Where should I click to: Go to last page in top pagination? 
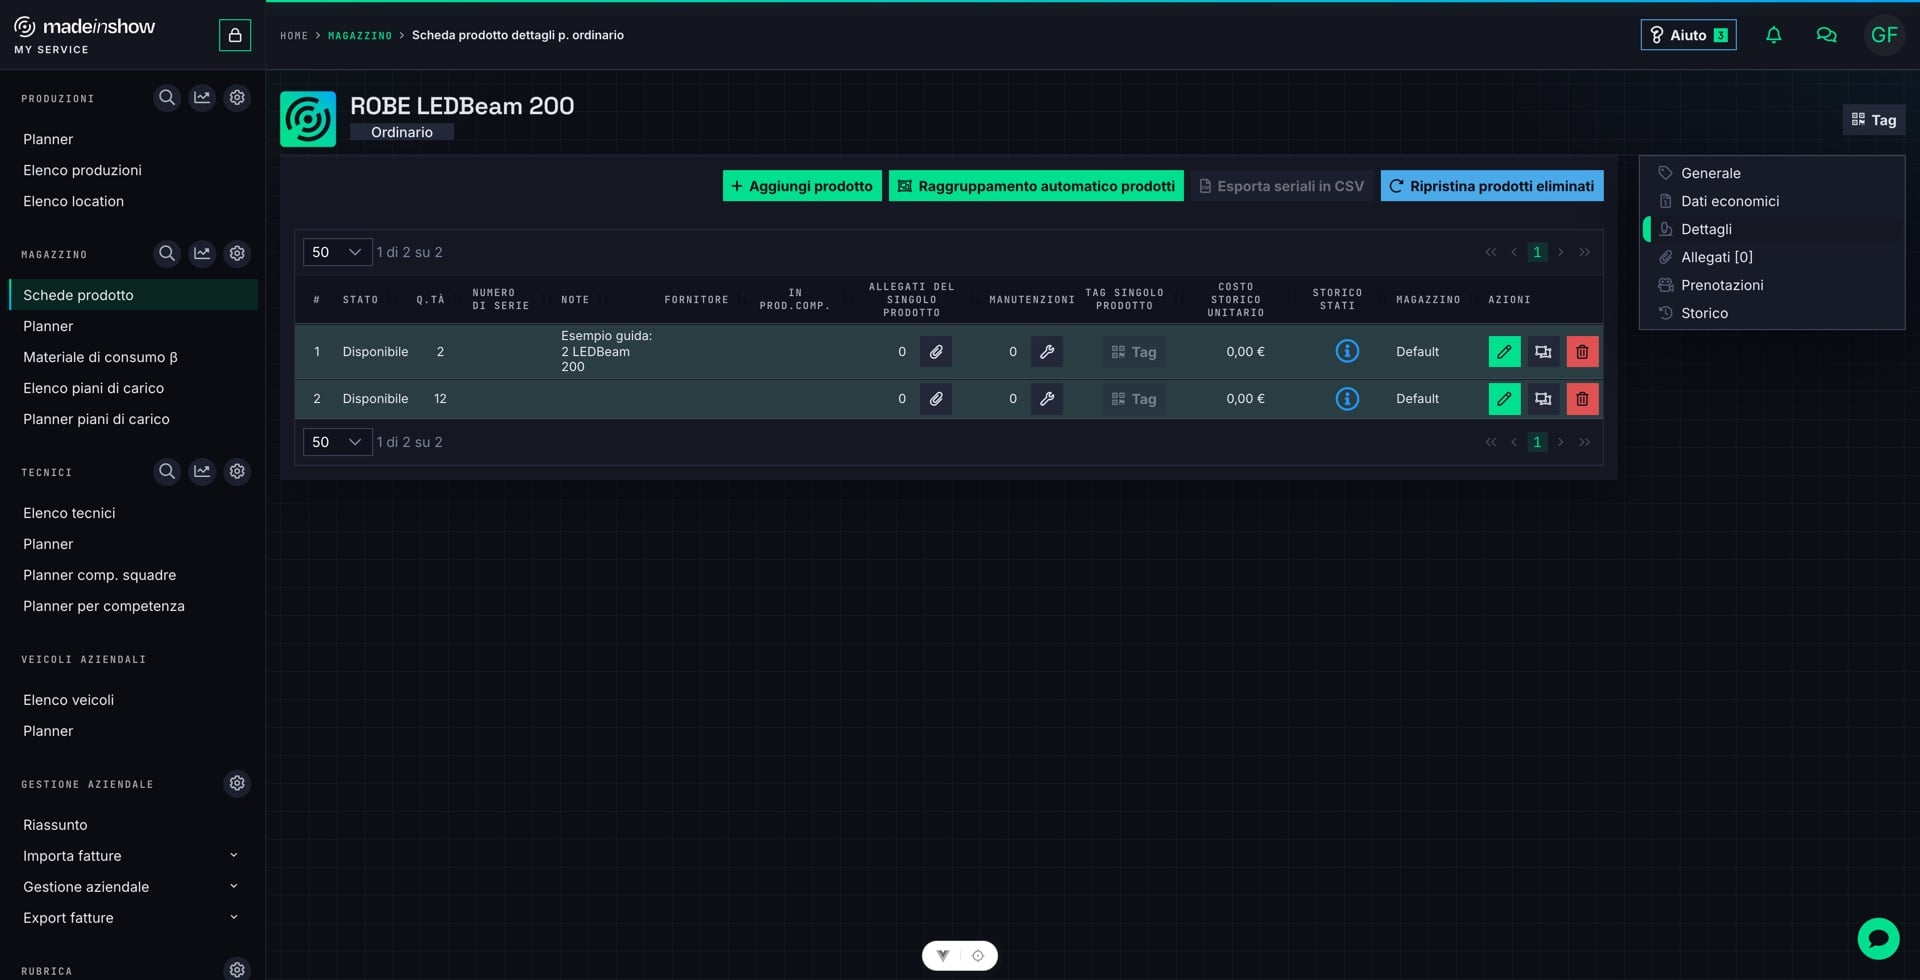tap(1584, 252)
